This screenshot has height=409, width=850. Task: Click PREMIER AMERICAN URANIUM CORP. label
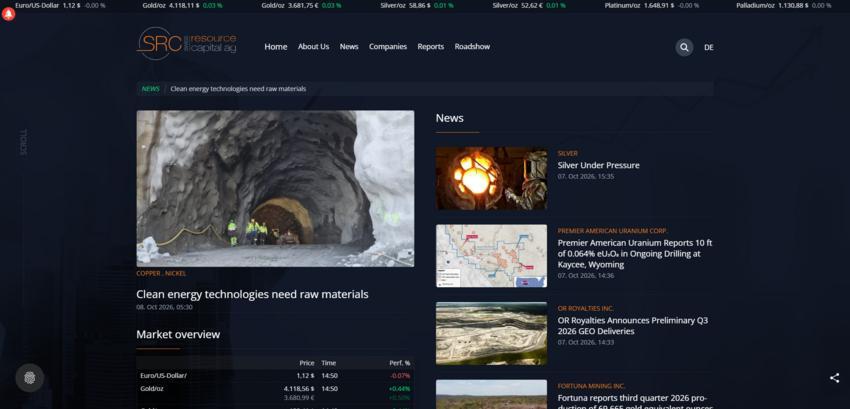[x=613, y=231]
